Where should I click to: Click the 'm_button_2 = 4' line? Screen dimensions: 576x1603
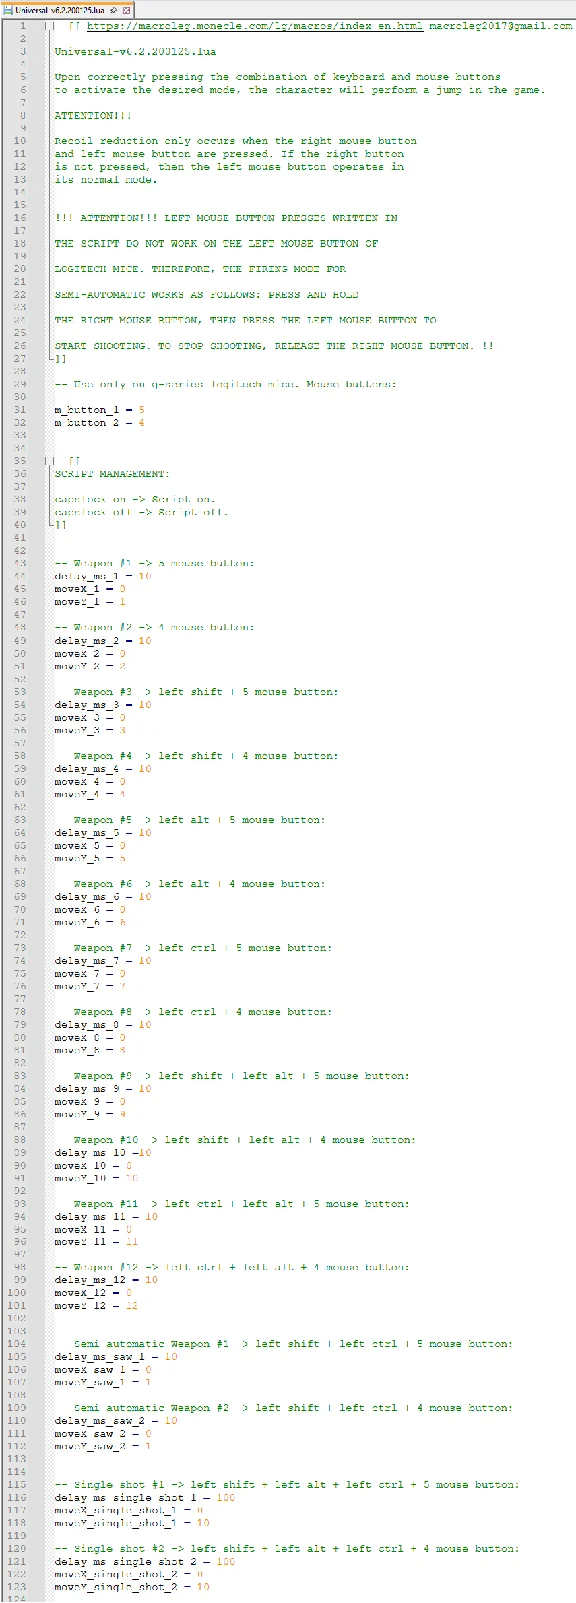click(x=99, y=423)
